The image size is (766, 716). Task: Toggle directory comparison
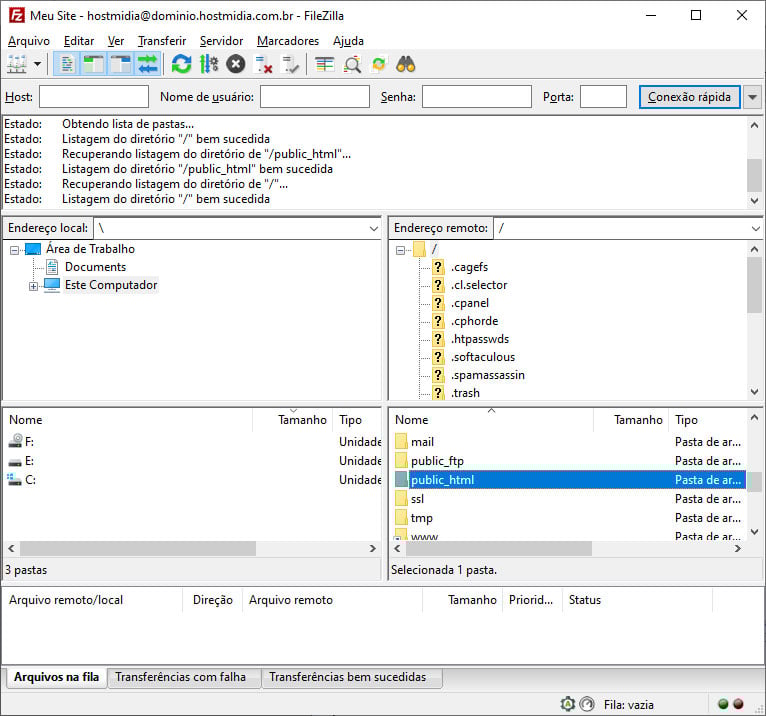point(352,64)
